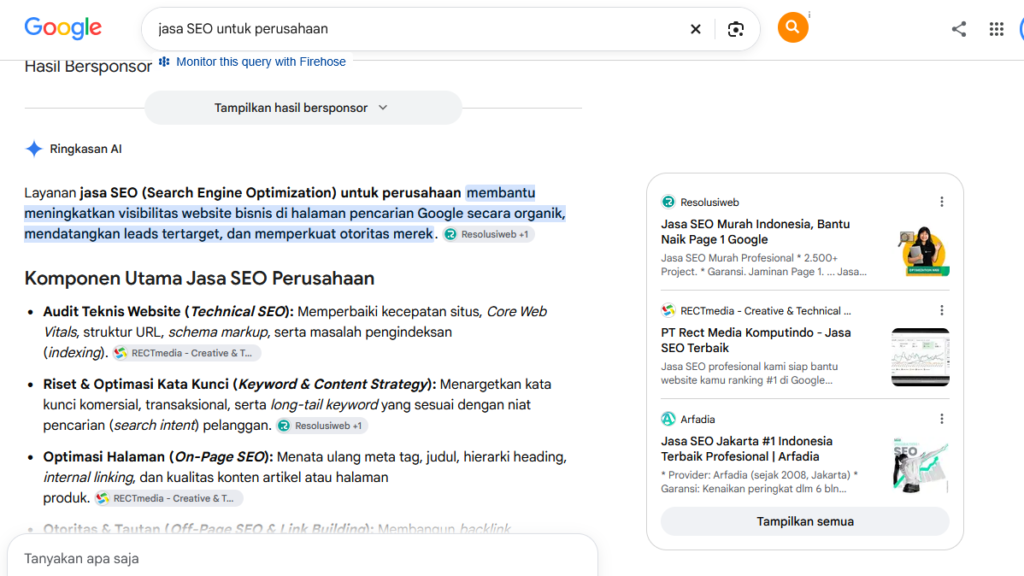Click the Arfadia favicon in source card
The height and width of the screenshot is (576, 1024).
[x=668, y=419]
